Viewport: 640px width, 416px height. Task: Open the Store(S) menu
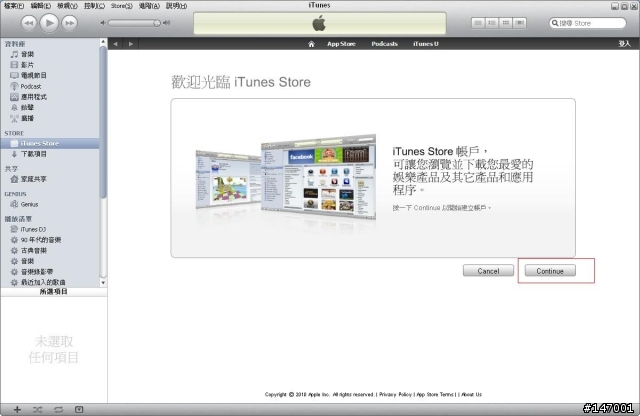(122, 6)
